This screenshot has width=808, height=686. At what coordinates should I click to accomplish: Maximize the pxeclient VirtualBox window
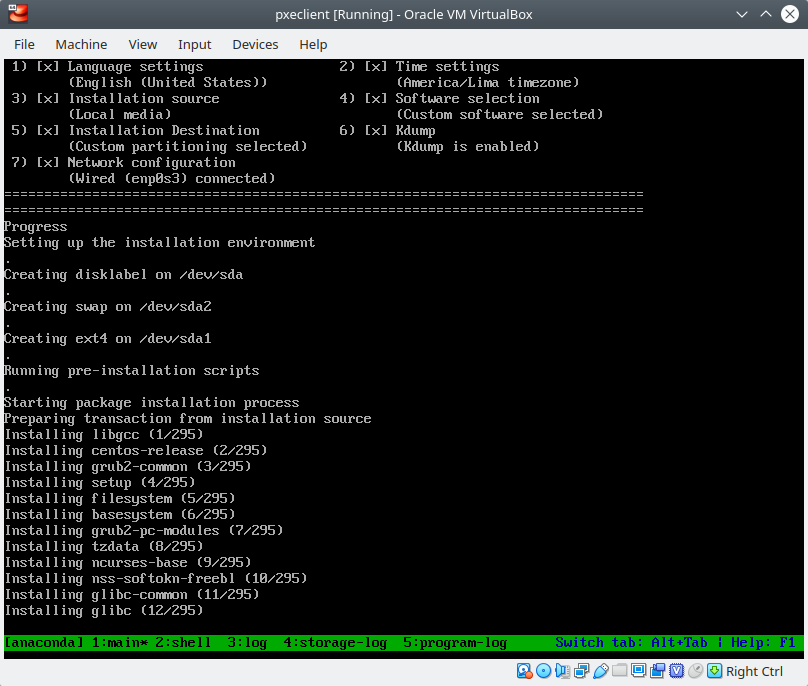tap(766, 14)
